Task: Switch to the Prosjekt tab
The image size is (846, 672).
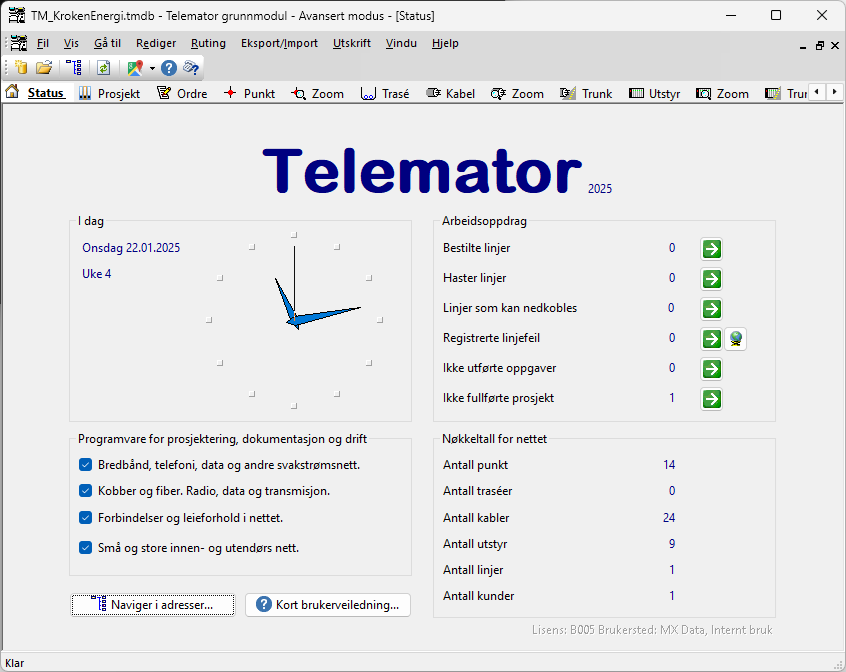Action: [110, 93]
